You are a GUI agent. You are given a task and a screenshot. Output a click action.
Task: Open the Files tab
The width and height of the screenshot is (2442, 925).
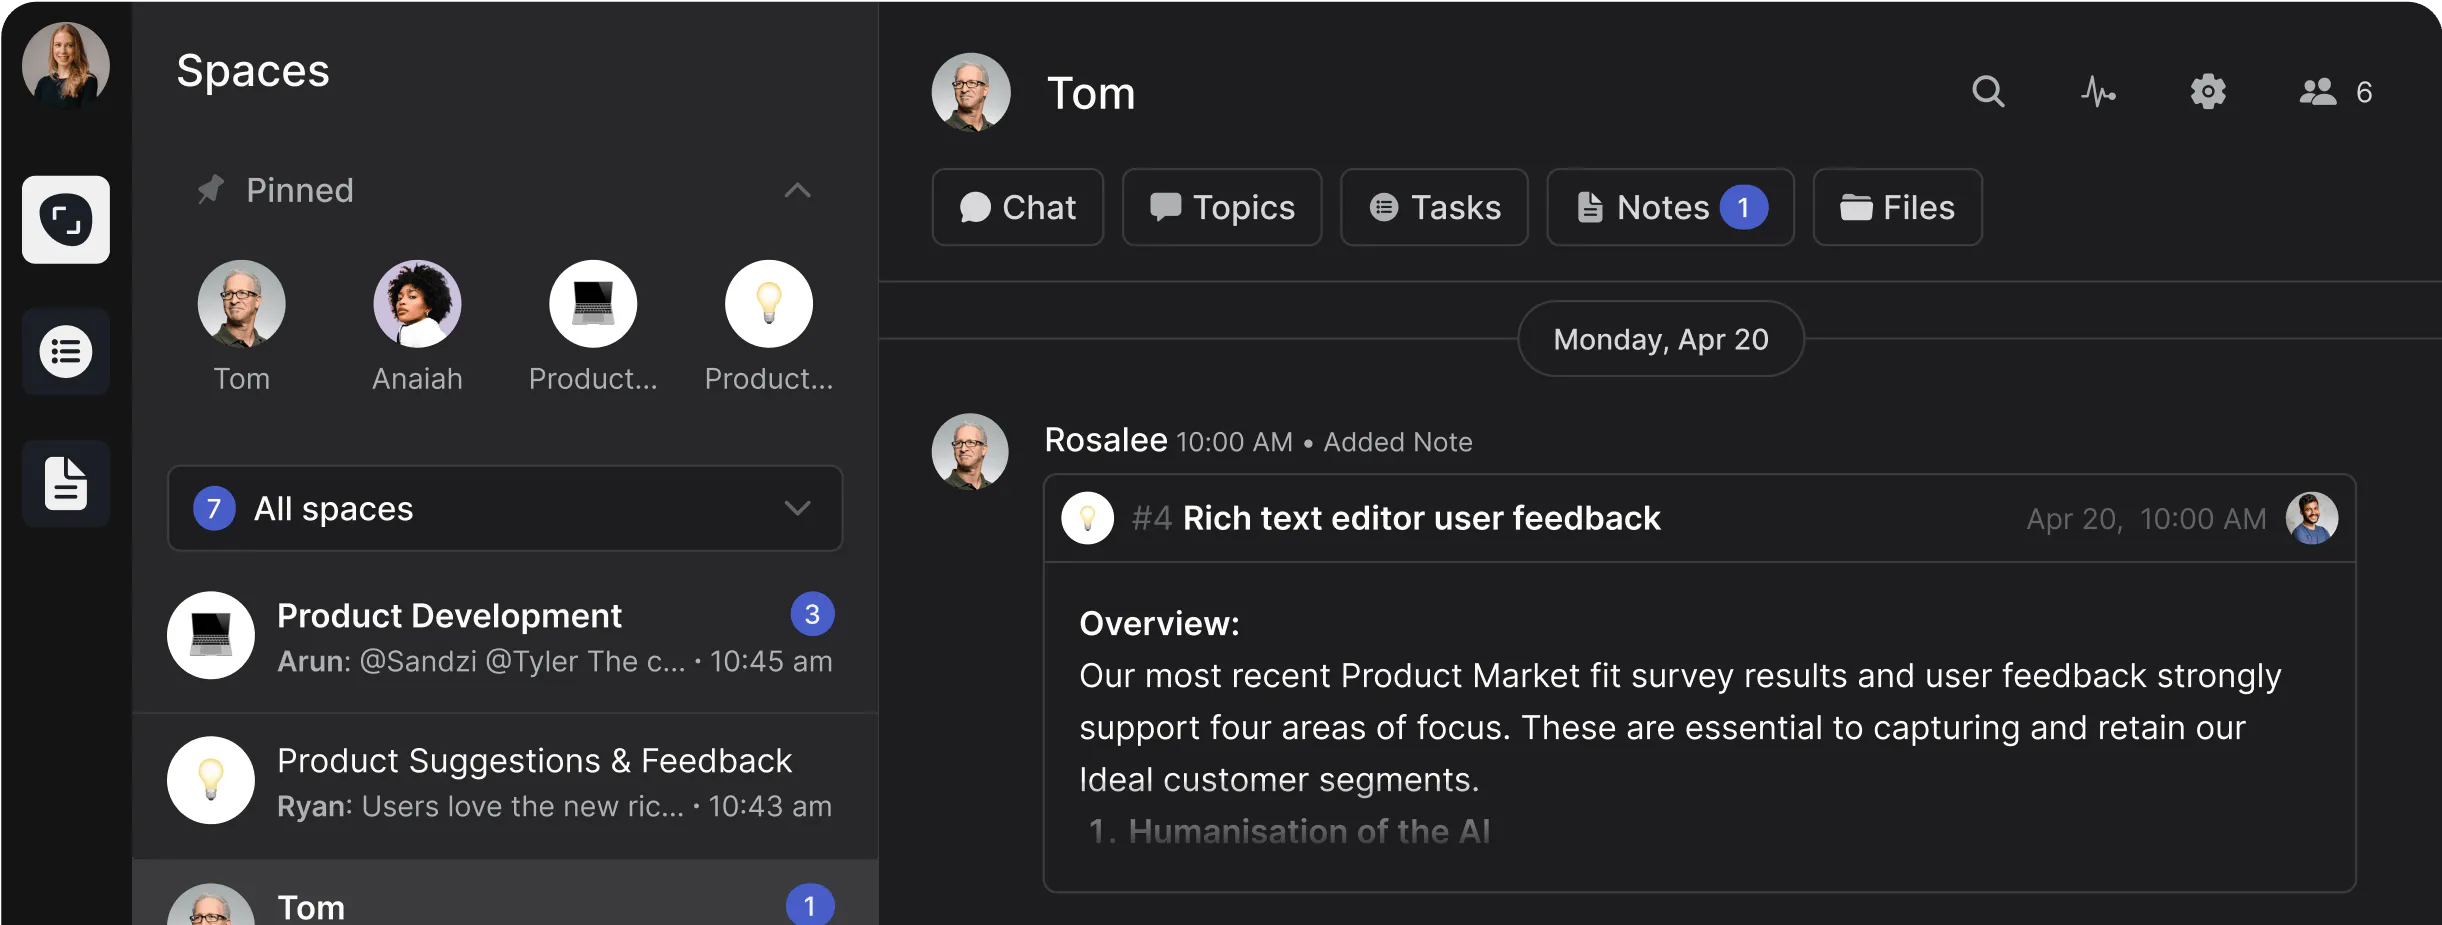point(1897,207)
